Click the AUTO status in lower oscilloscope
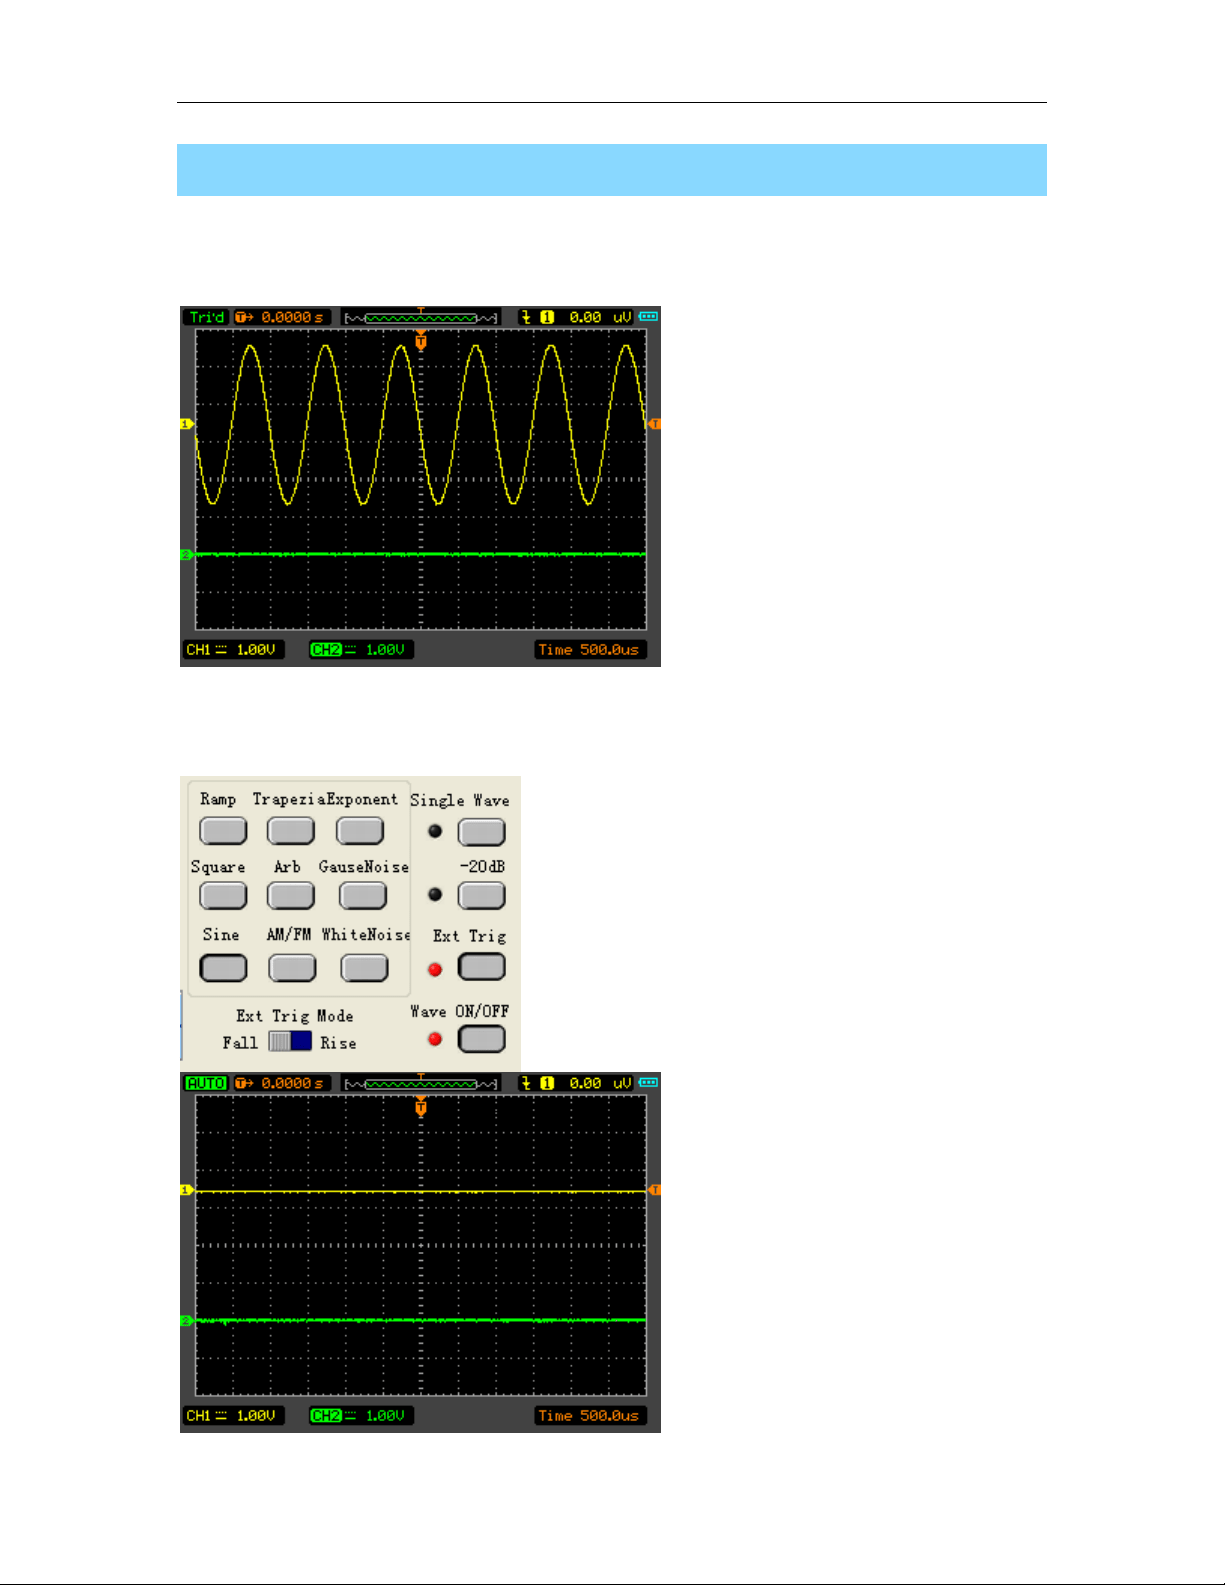Viewport: 1225px width, 1585px height. coord(206,1083)
